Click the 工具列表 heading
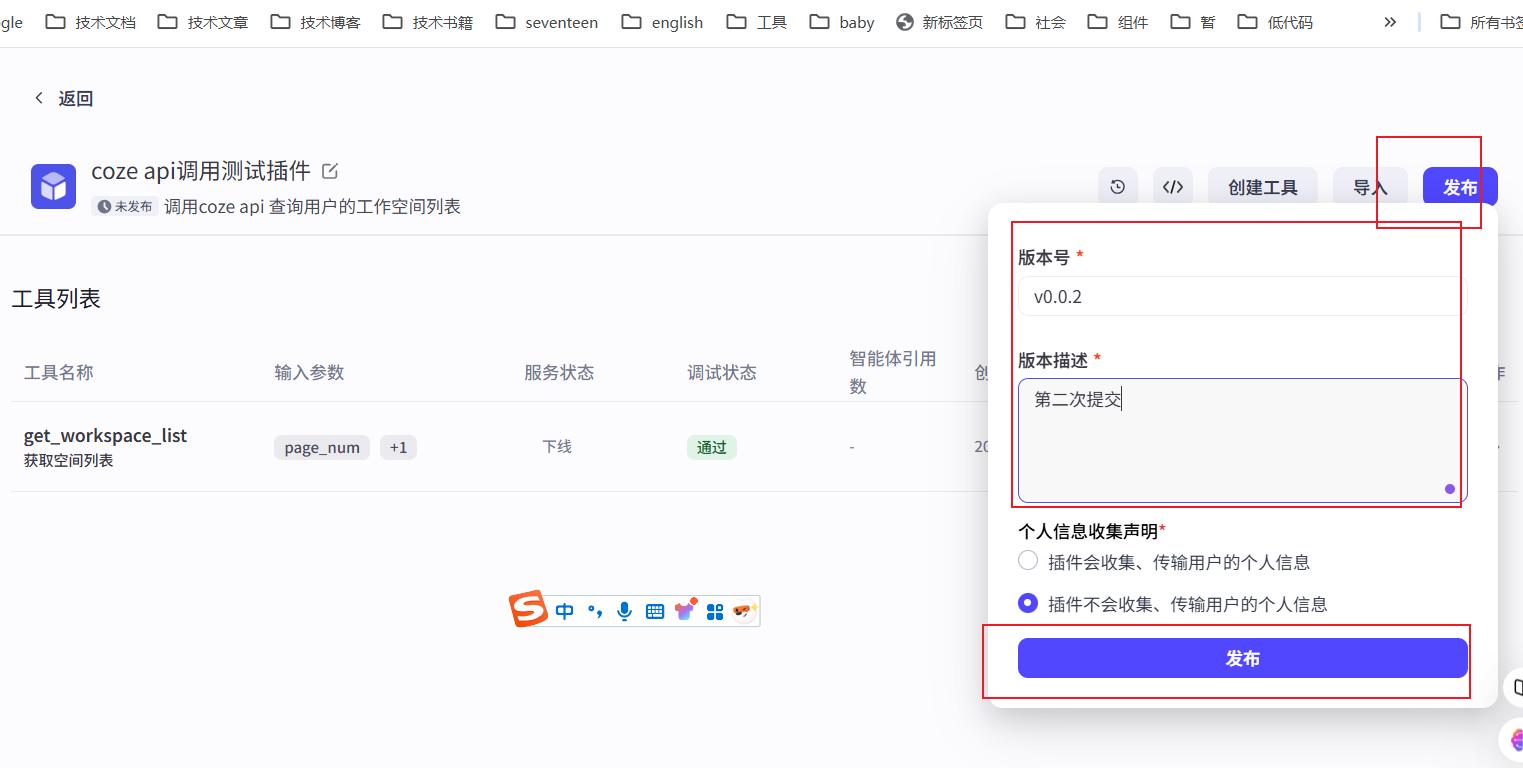 (x=56, y=298)
